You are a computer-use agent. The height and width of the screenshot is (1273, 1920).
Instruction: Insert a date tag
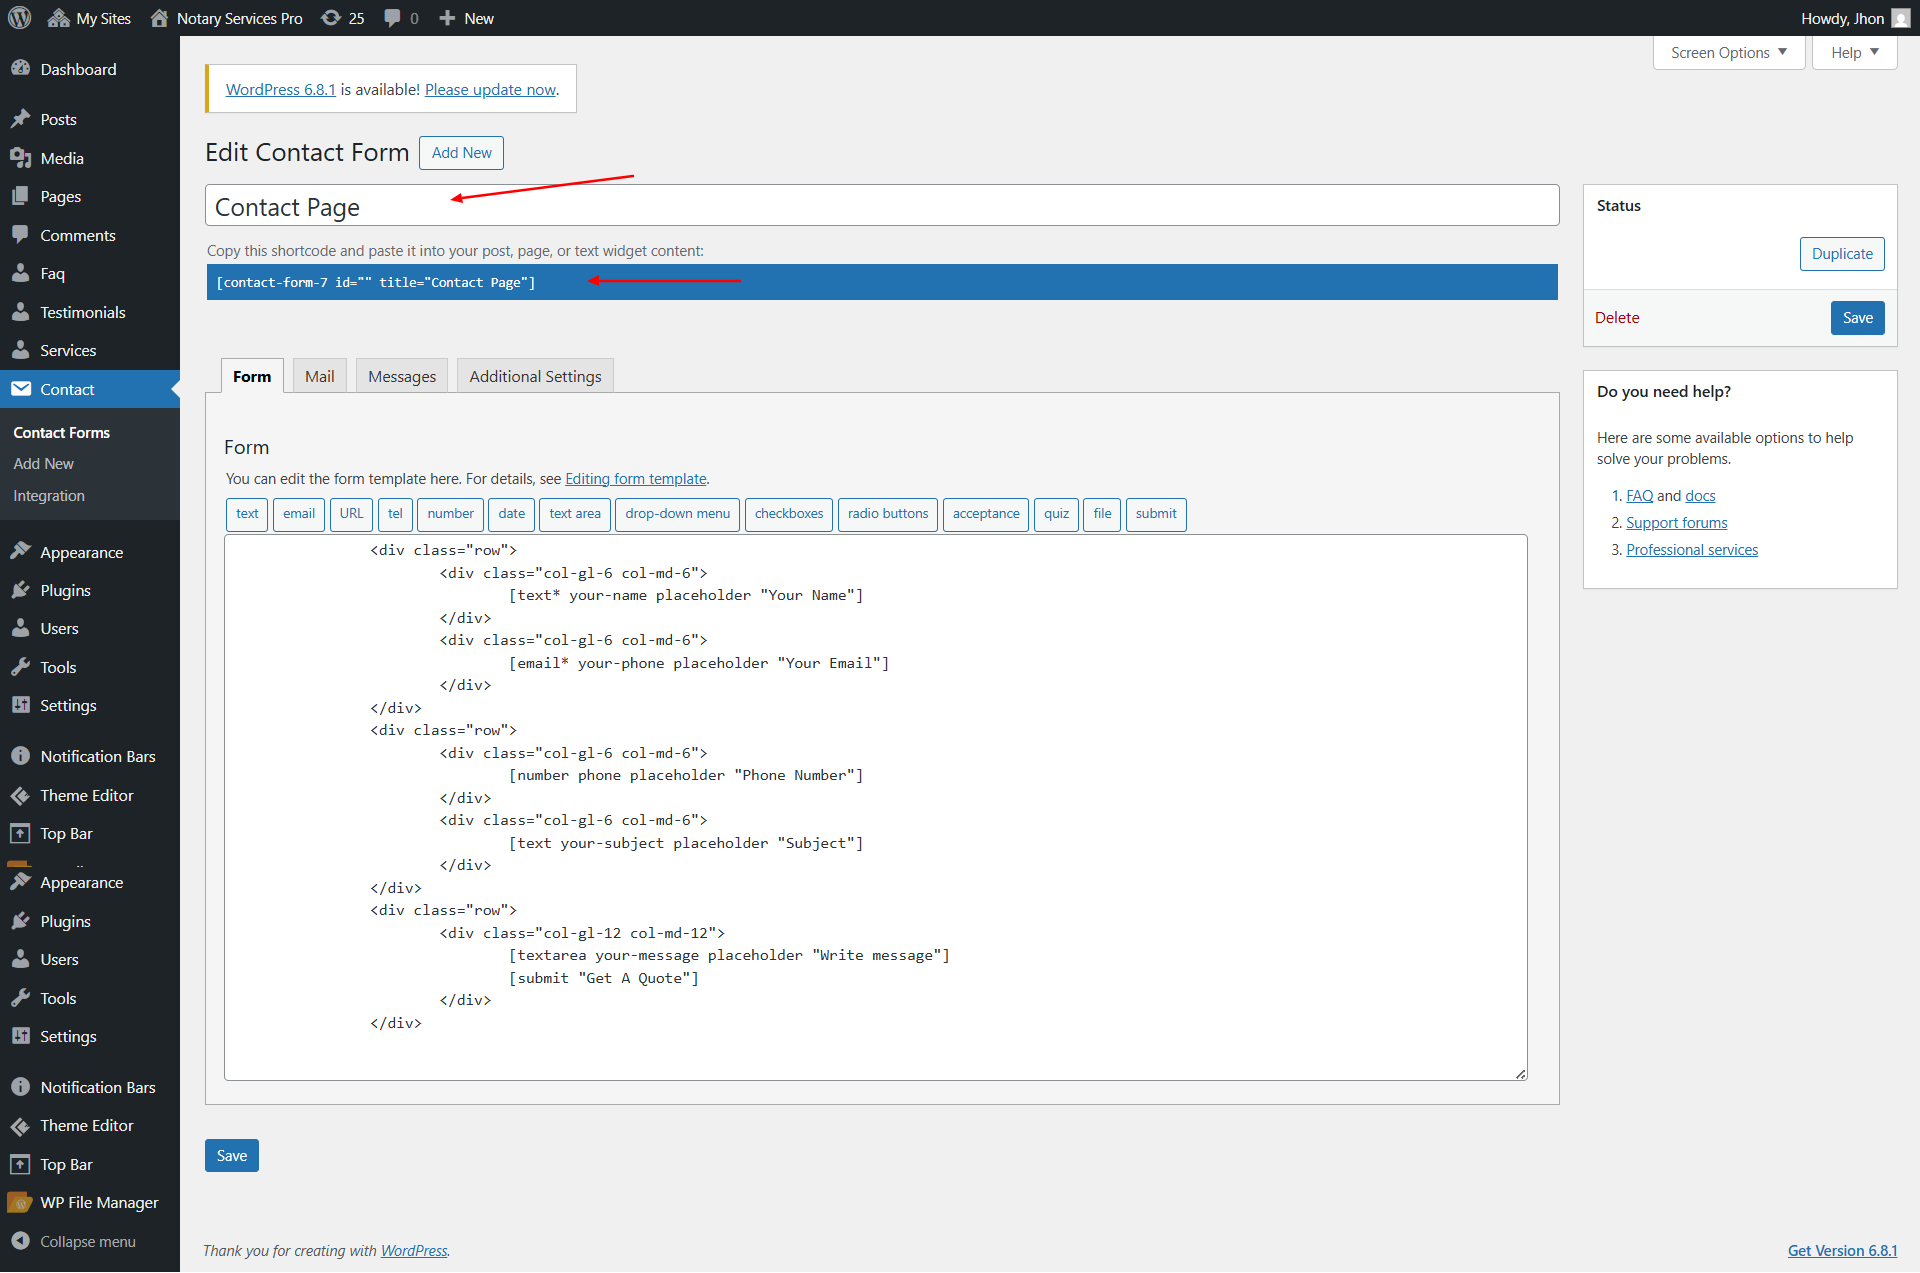click(512, 514)
